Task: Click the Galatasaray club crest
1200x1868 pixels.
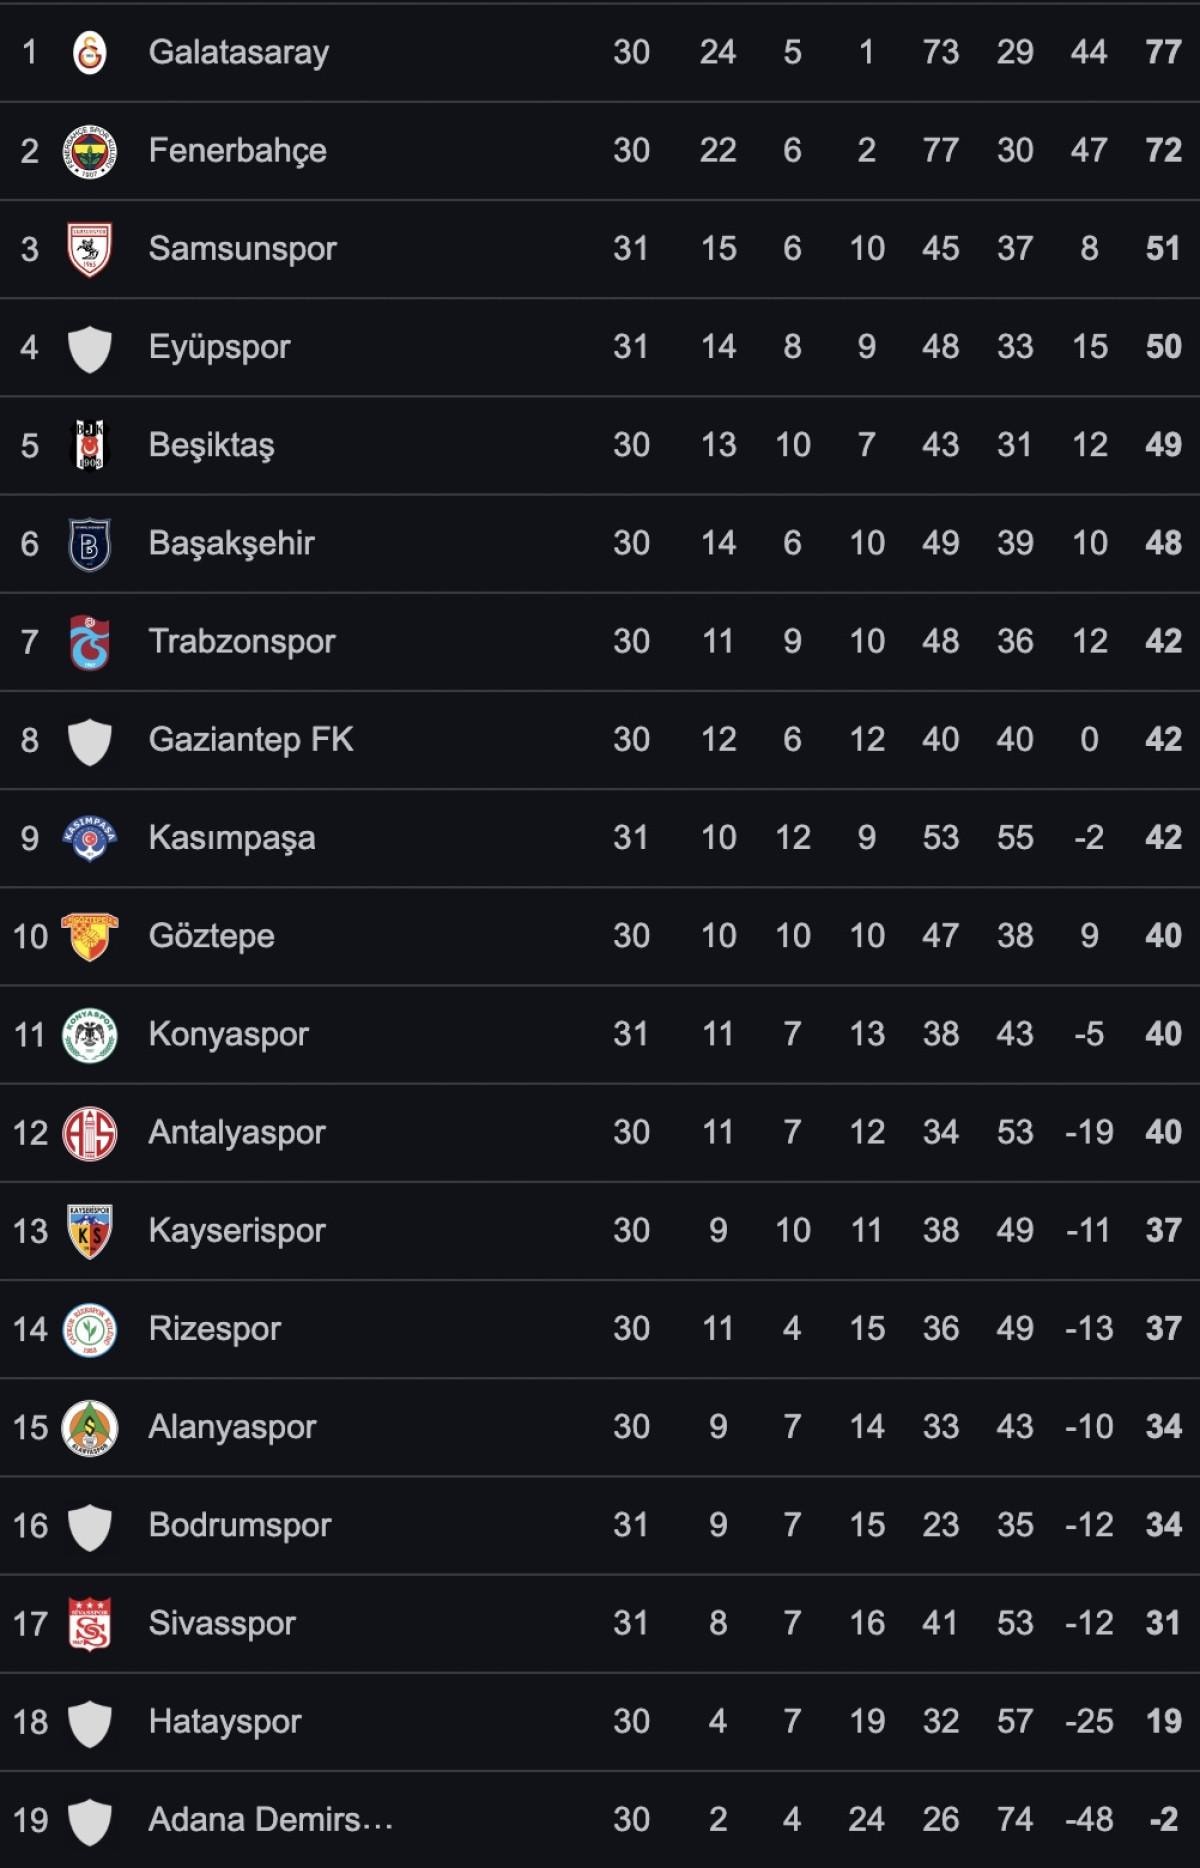Action: tap(90, 52)
